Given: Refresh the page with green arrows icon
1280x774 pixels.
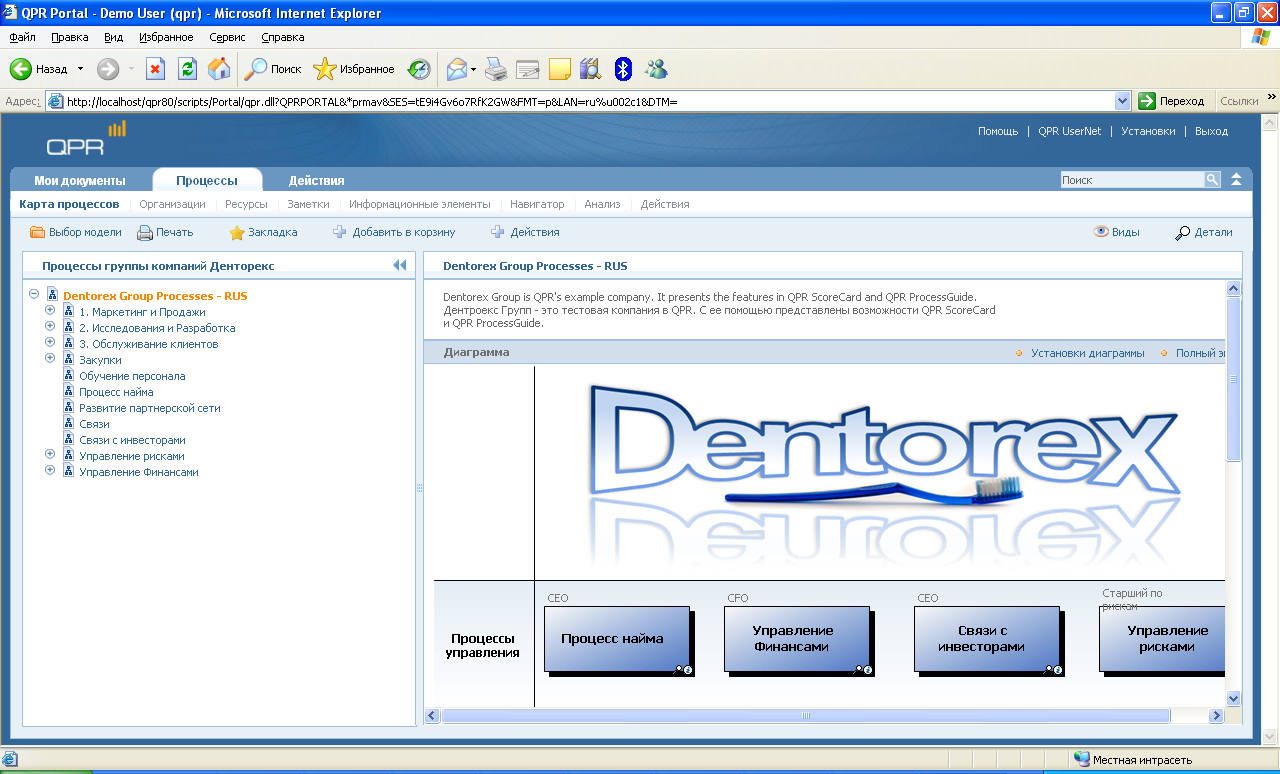Looking at the screenshot, I should 187,69.
